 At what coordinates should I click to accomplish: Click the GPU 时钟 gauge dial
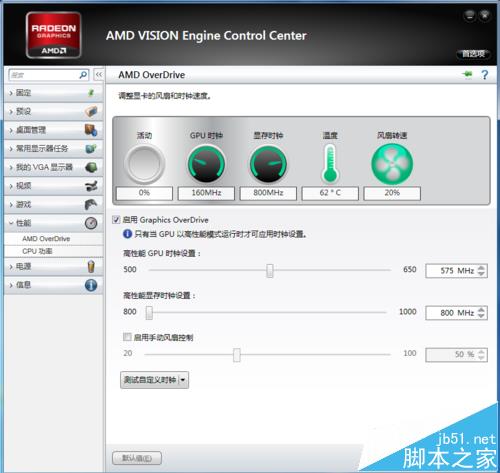click(x=206, y=164)
